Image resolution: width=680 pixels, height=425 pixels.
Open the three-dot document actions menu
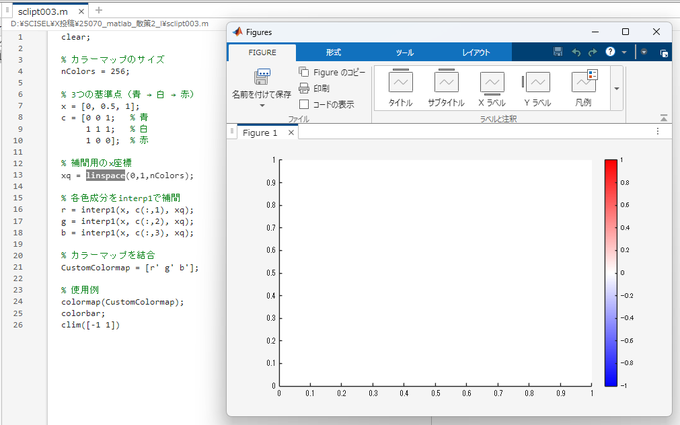[x=657, y=131]
